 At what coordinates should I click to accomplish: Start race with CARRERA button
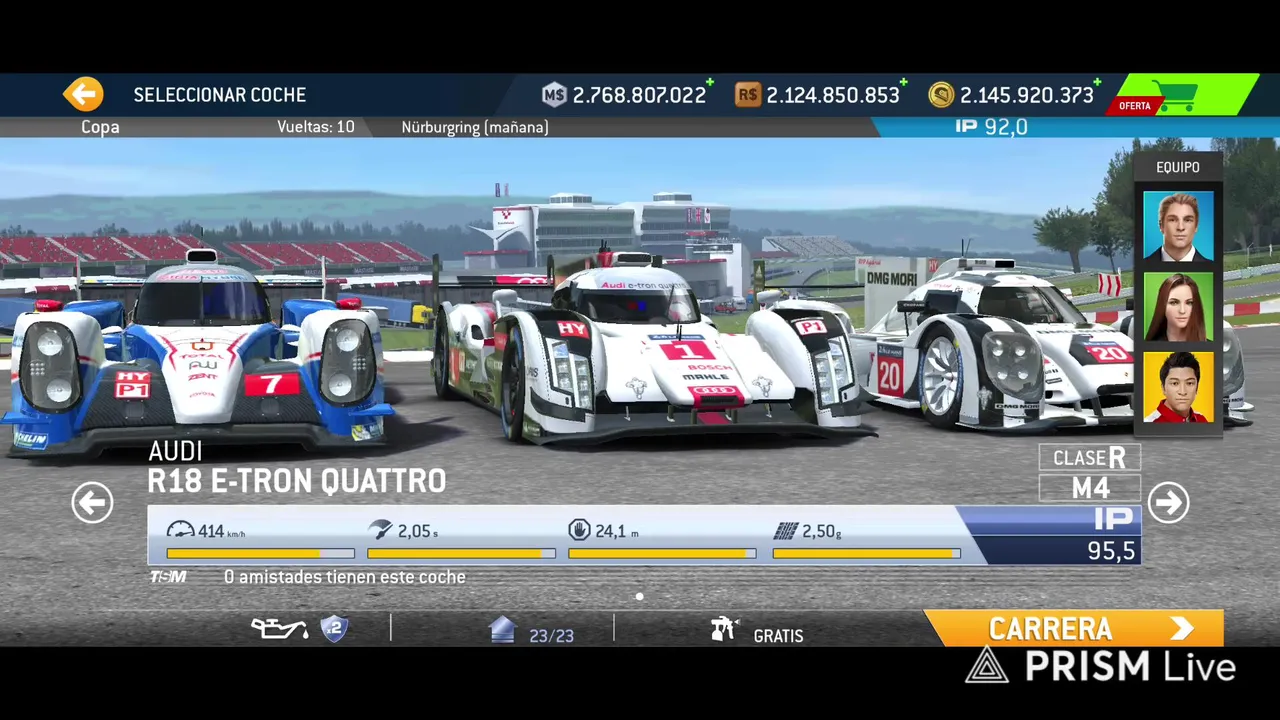[x=1074, y=628]
